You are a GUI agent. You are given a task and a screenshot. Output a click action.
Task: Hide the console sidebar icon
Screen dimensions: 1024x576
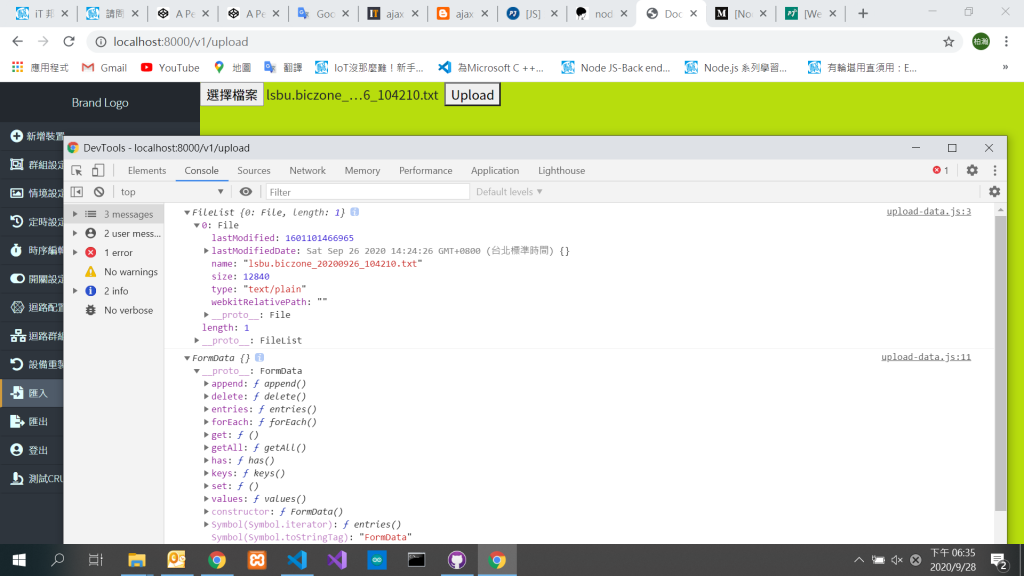click(76, 192)
